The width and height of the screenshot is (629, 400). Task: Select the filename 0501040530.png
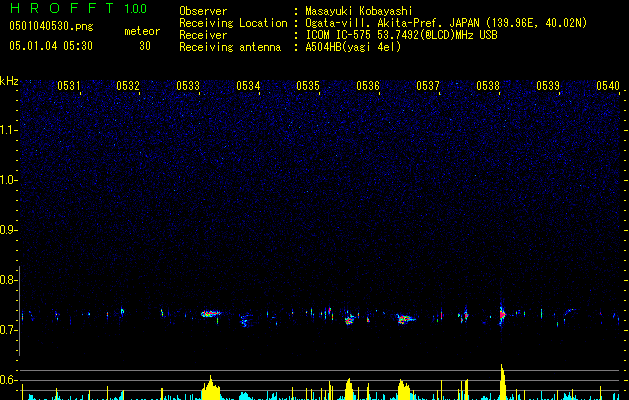51,27
